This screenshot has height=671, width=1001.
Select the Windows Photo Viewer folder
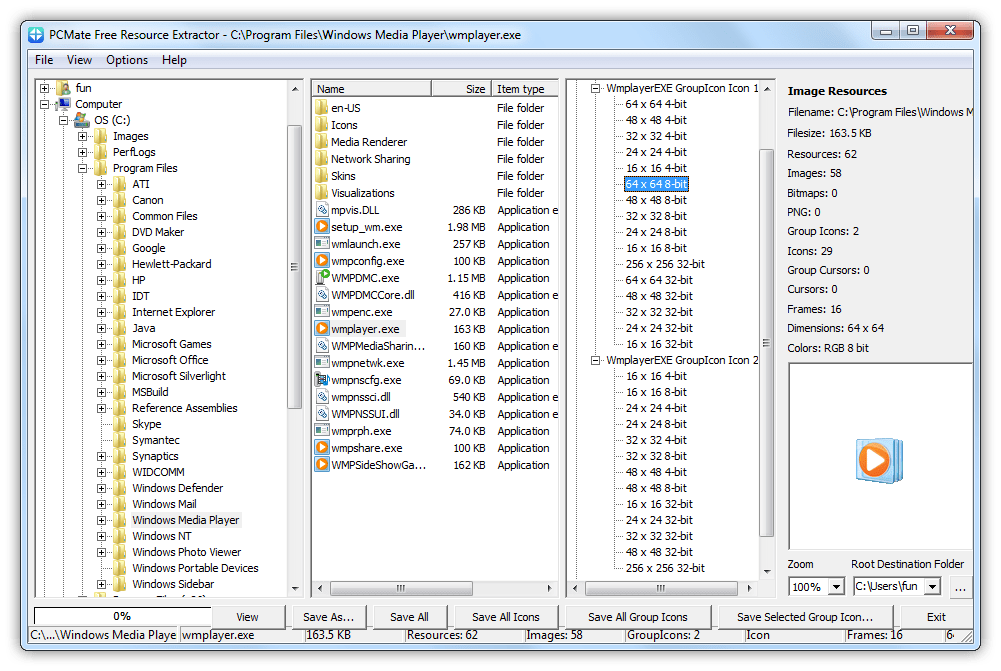click(x=186, y=552)
